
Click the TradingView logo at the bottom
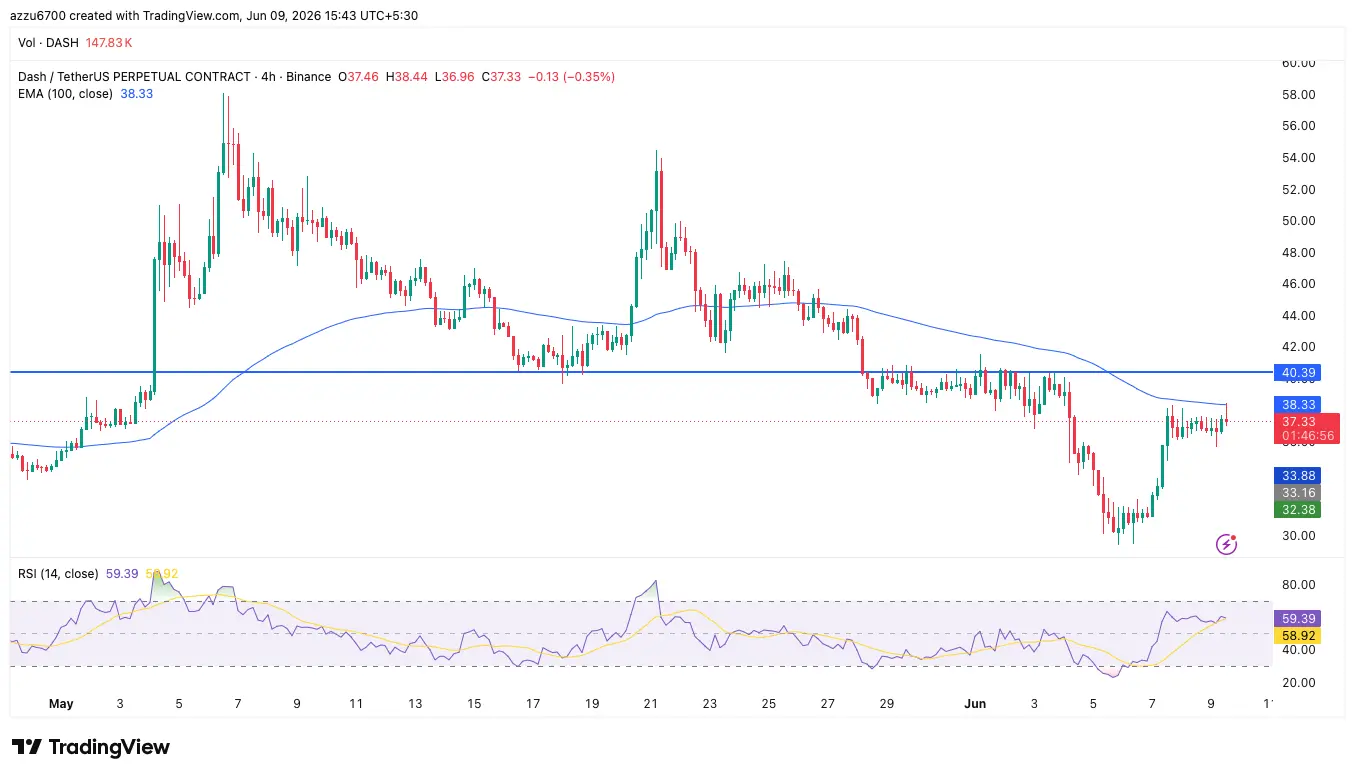[90, 747]
